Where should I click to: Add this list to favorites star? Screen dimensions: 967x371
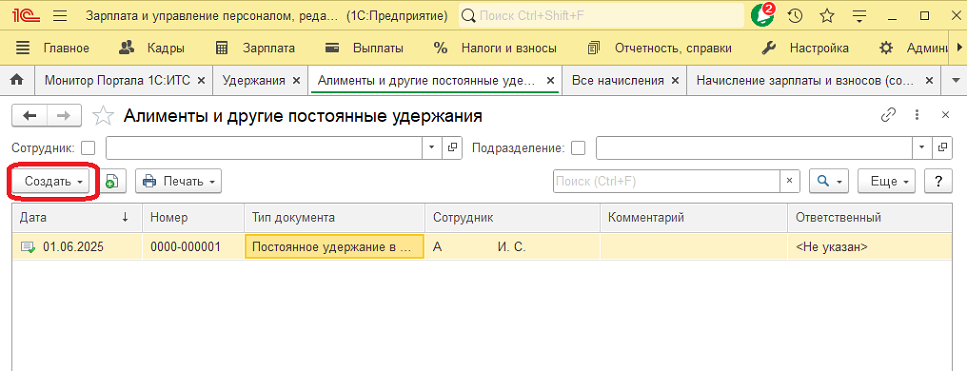103,115
